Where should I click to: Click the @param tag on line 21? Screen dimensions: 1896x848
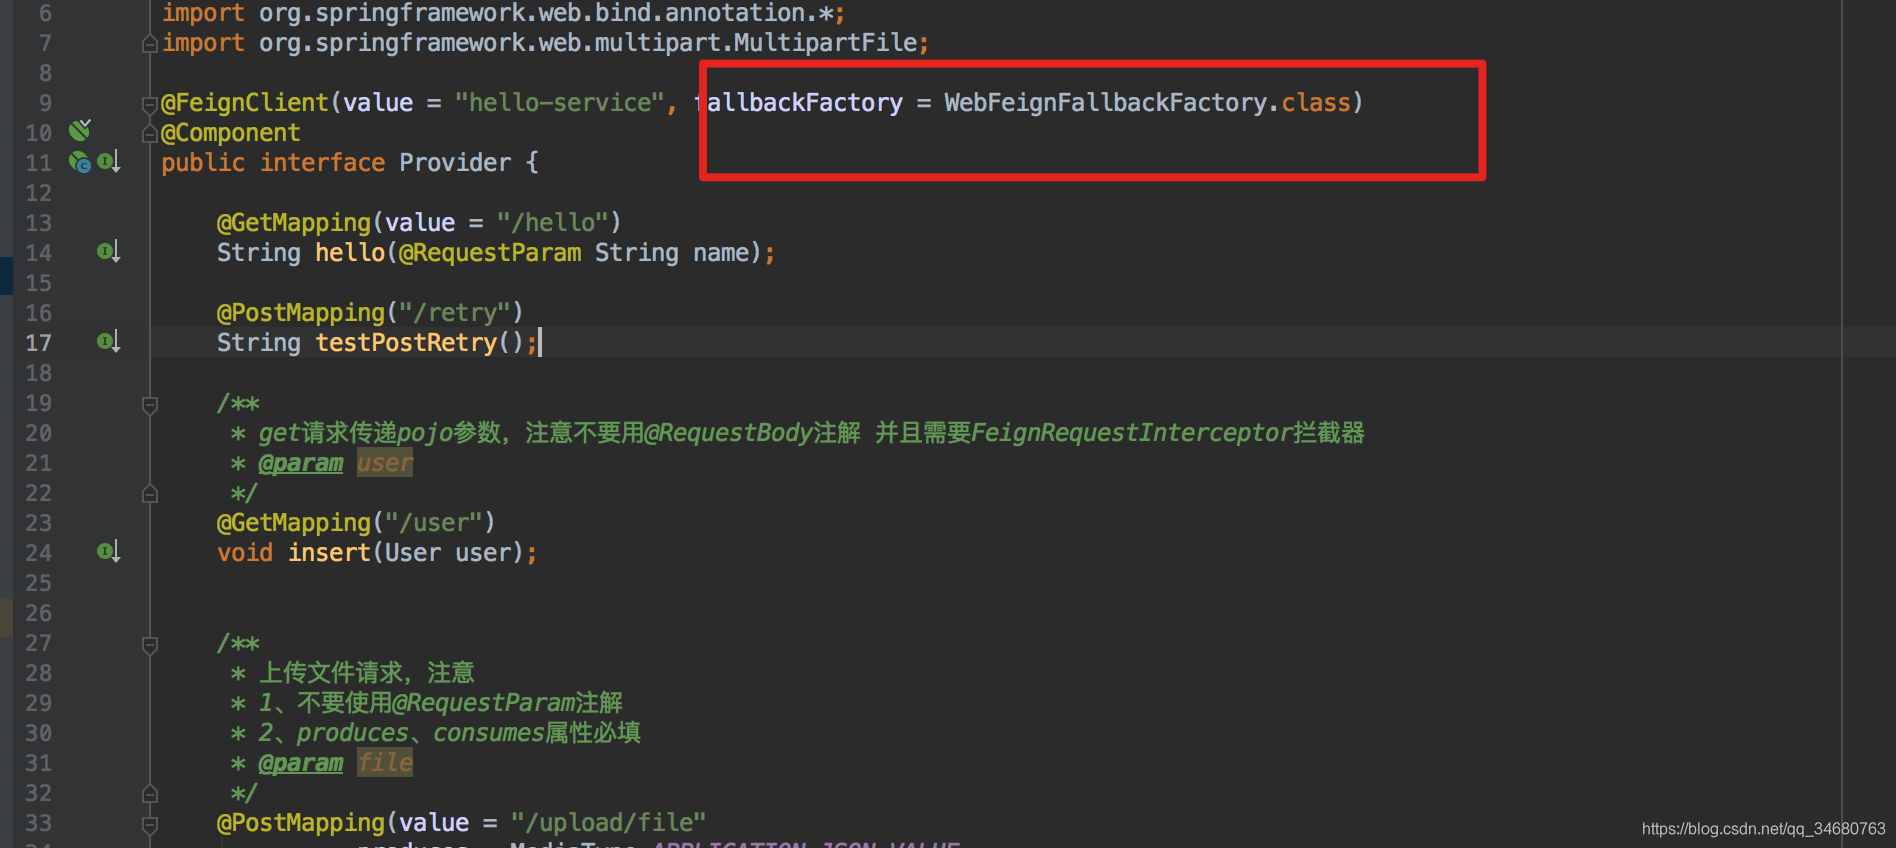click(301, 463)
